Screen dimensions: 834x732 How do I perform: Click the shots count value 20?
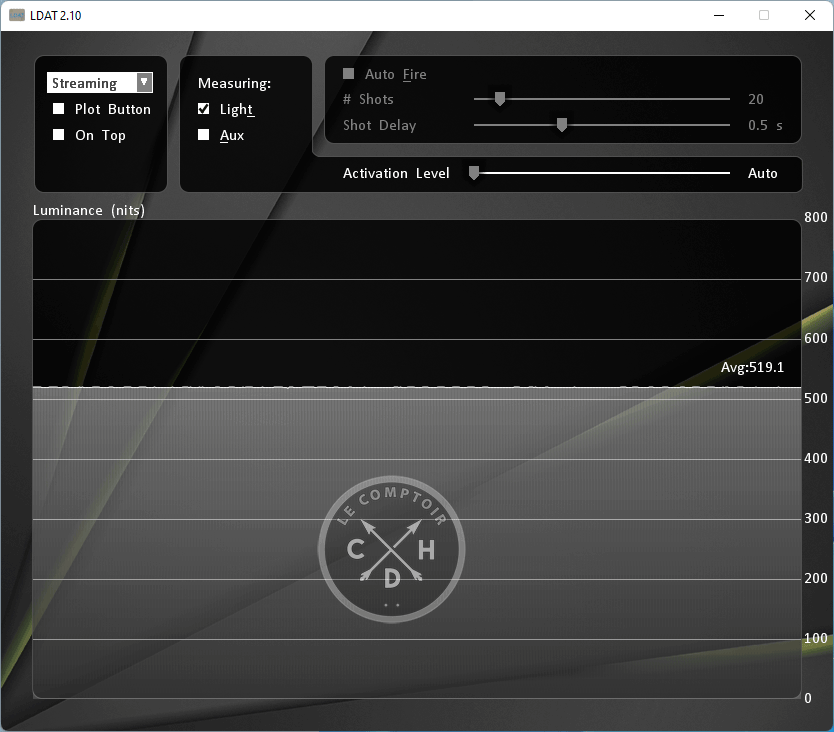[x=756, y=99]
